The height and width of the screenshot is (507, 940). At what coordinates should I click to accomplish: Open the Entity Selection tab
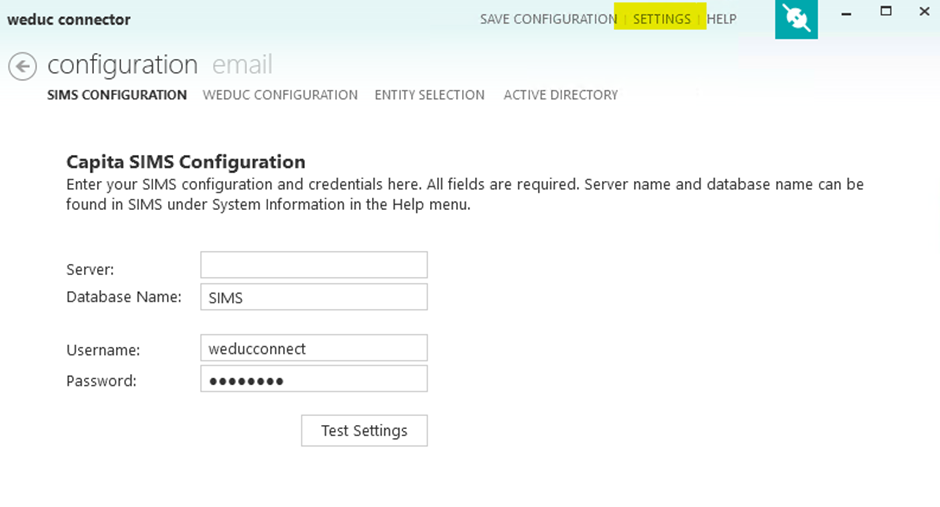(429, 95)
